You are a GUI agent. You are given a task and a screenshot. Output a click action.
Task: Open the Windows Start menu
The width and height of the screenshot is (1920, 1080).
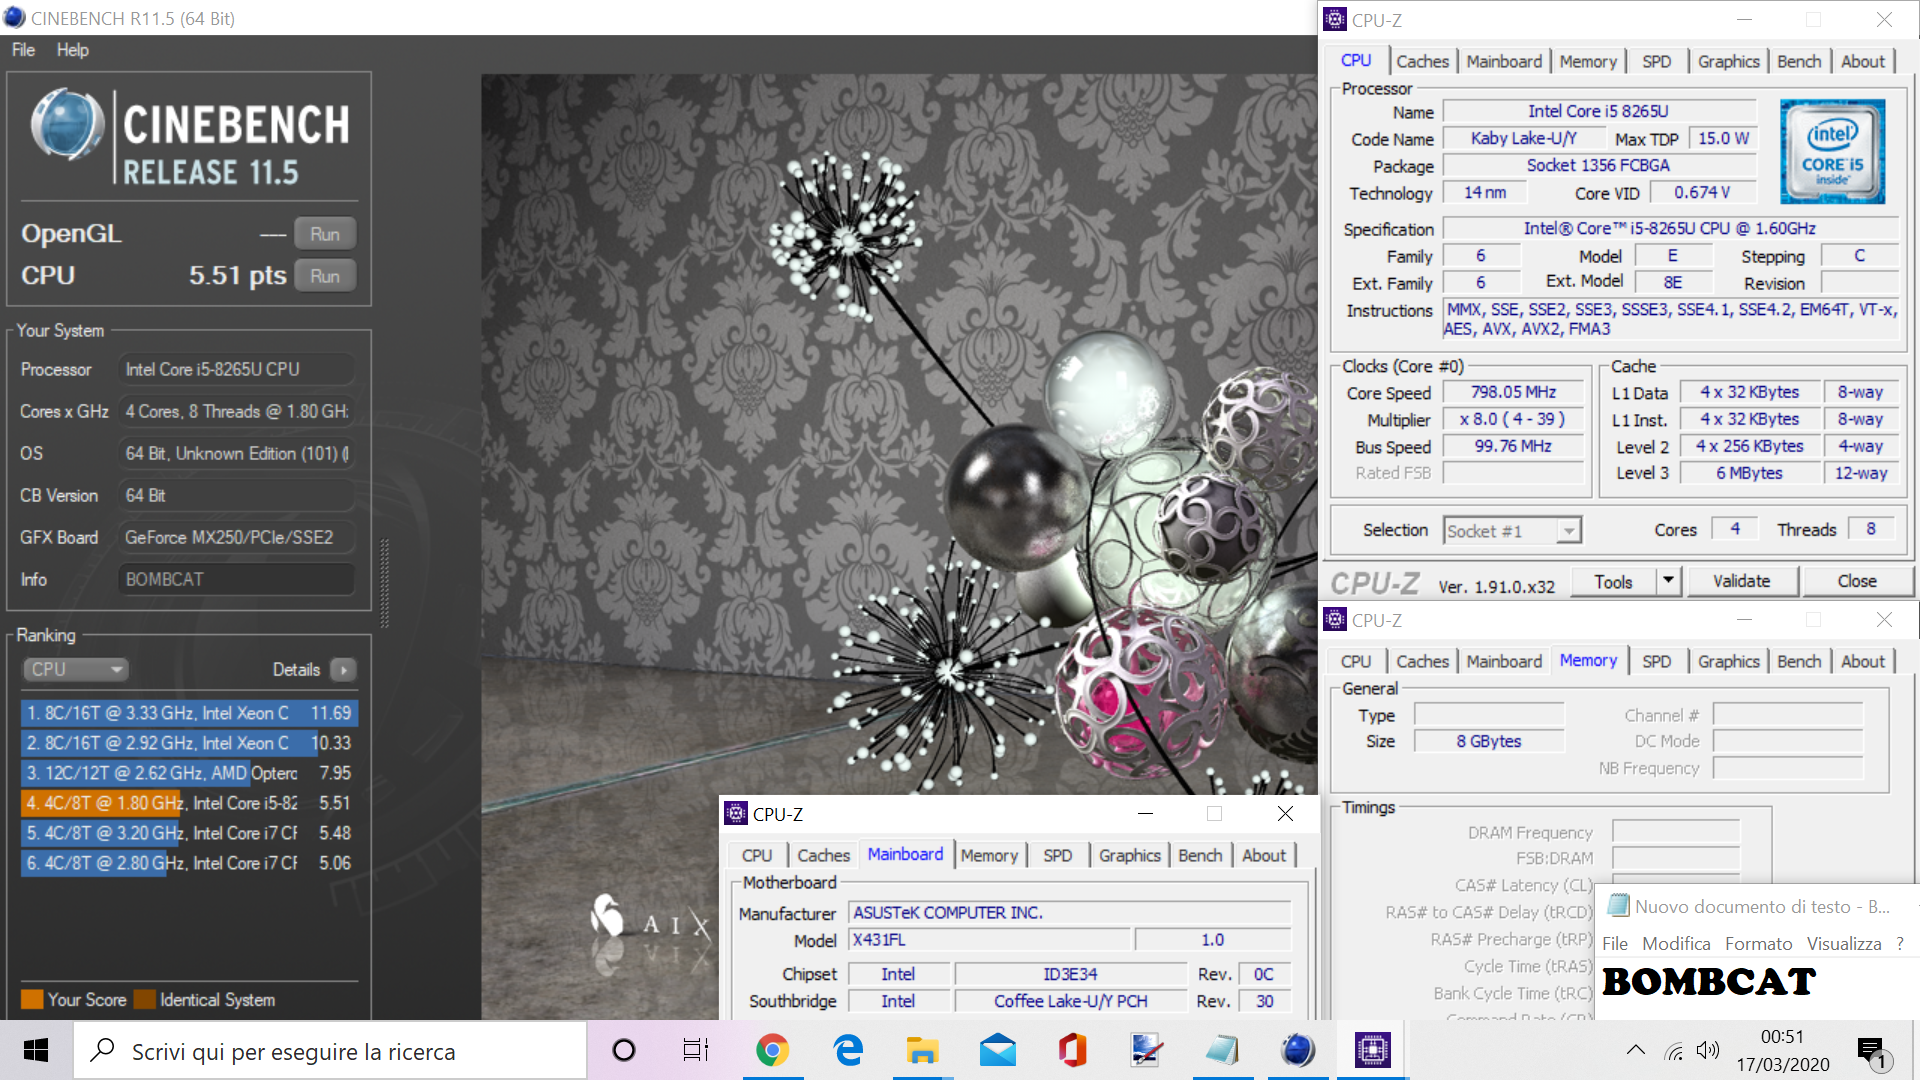pos(36,1050)
